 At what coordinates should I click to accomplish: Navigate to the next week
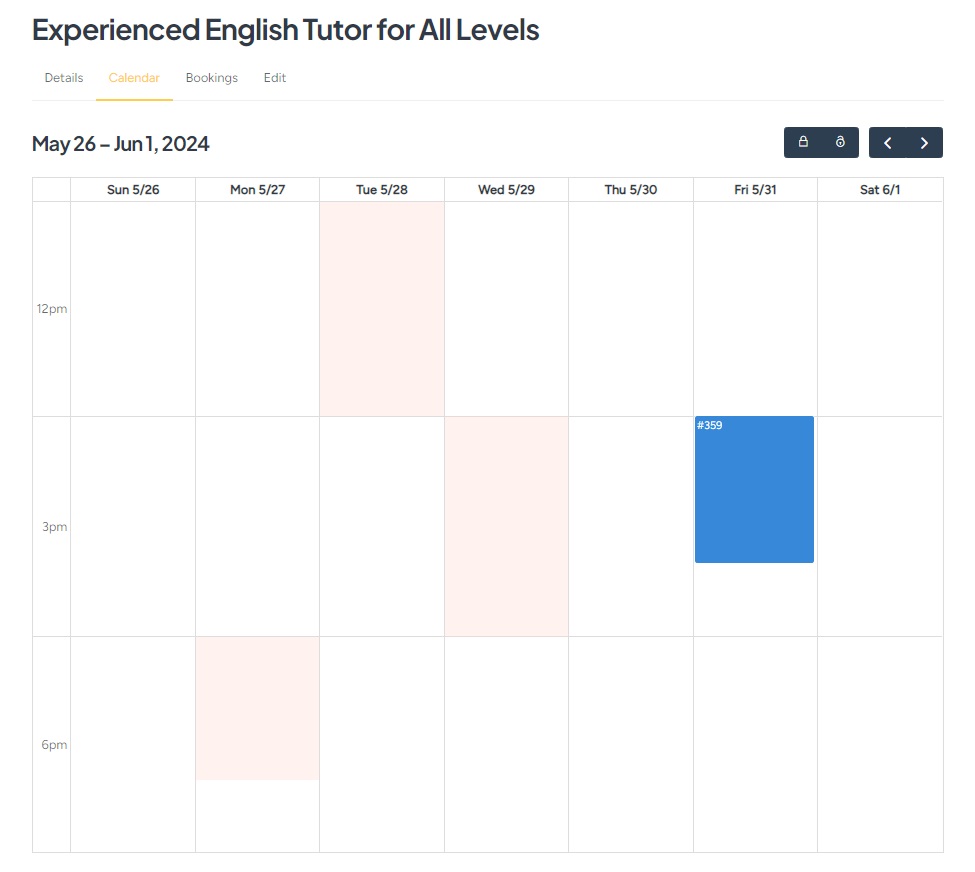click(x=923, y=142)
